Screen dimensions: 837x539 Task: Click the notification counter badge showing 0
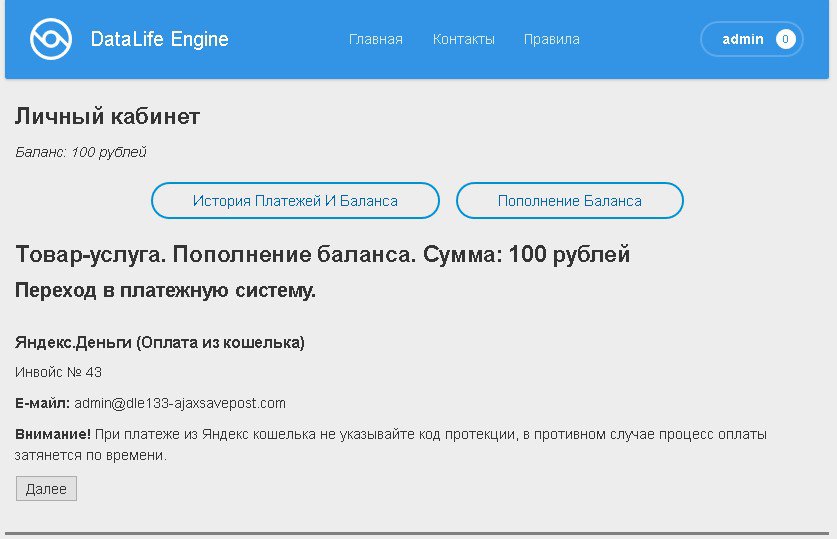pyautogui.click(x=785, y=39)
